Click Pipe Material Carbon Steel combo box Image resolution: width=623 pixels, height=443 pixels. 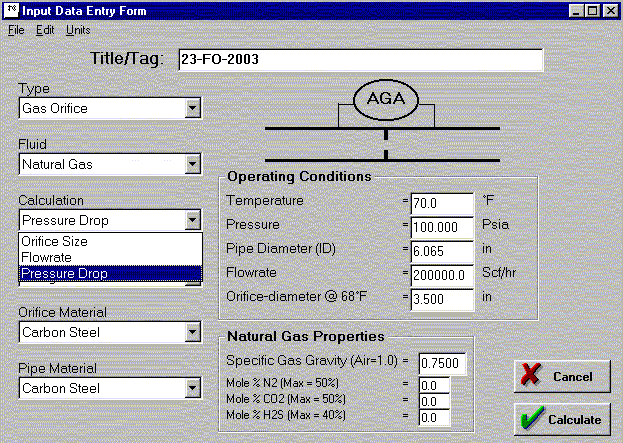click(x=110, y=389)
